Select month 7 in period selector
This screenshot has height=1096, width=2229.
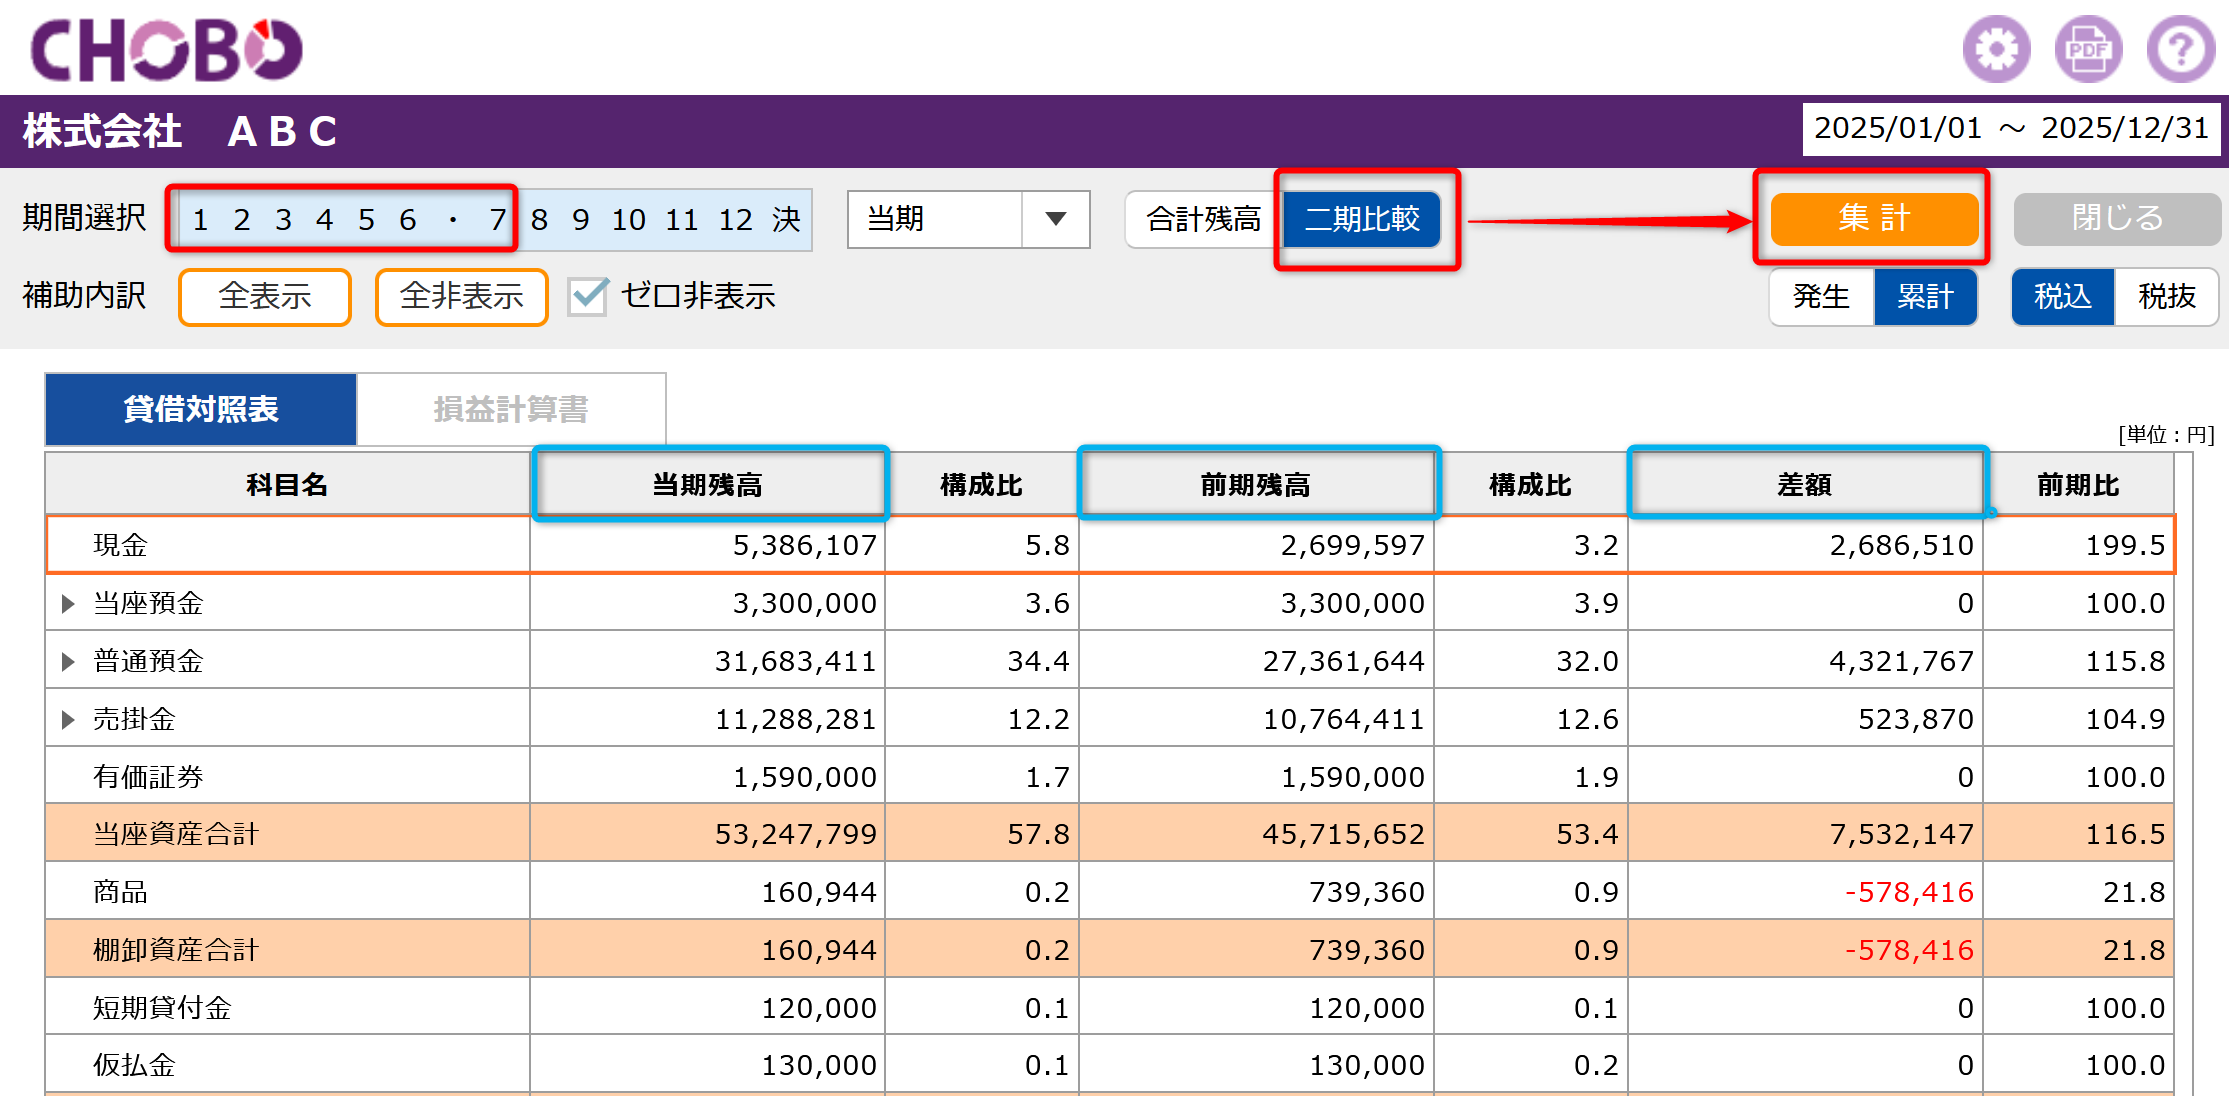pyautogui.click(x=497, y=220)
